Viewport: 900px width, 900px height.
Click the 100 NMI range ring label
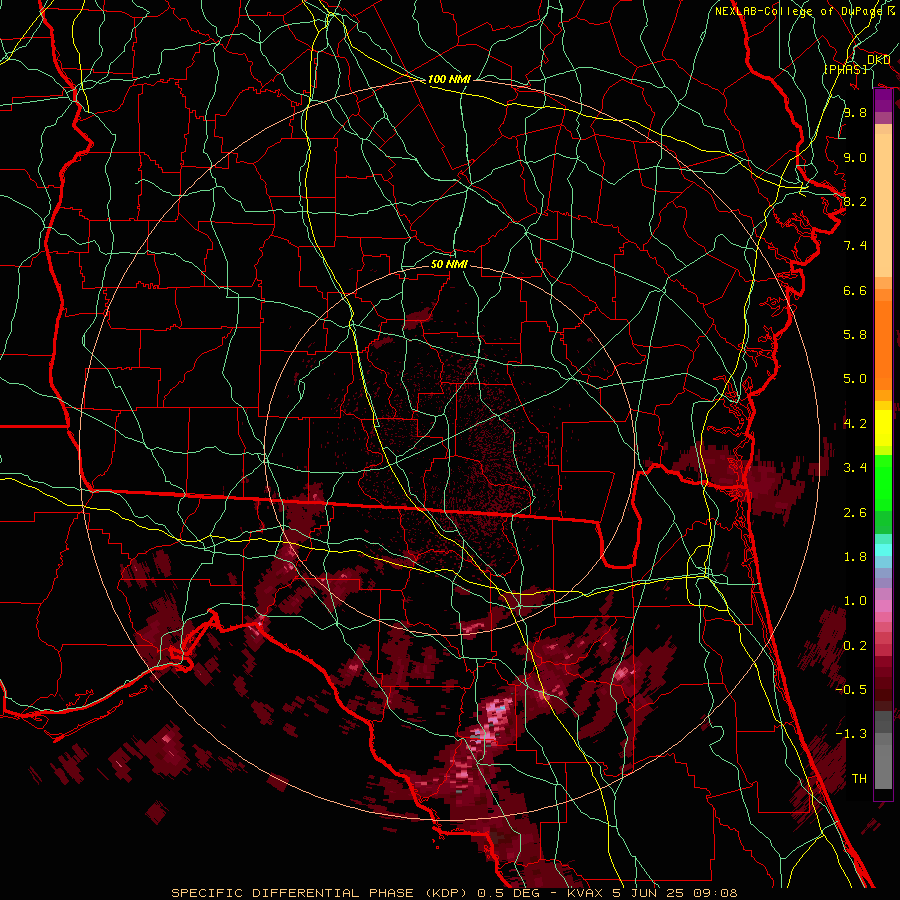pos(449,79)
